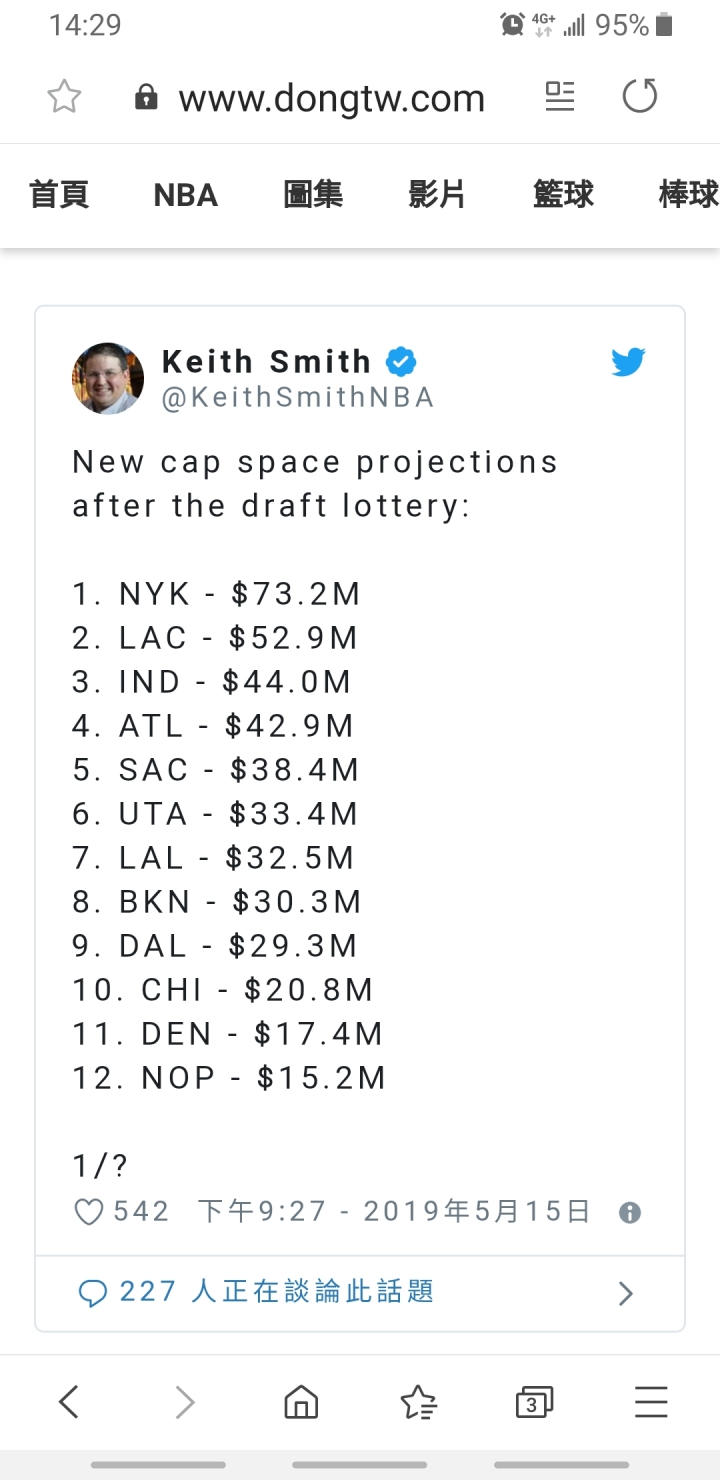This screenshot has height=1480, width=720.
Task: Switch to the 首頁 tab
Action: (59, 195)
